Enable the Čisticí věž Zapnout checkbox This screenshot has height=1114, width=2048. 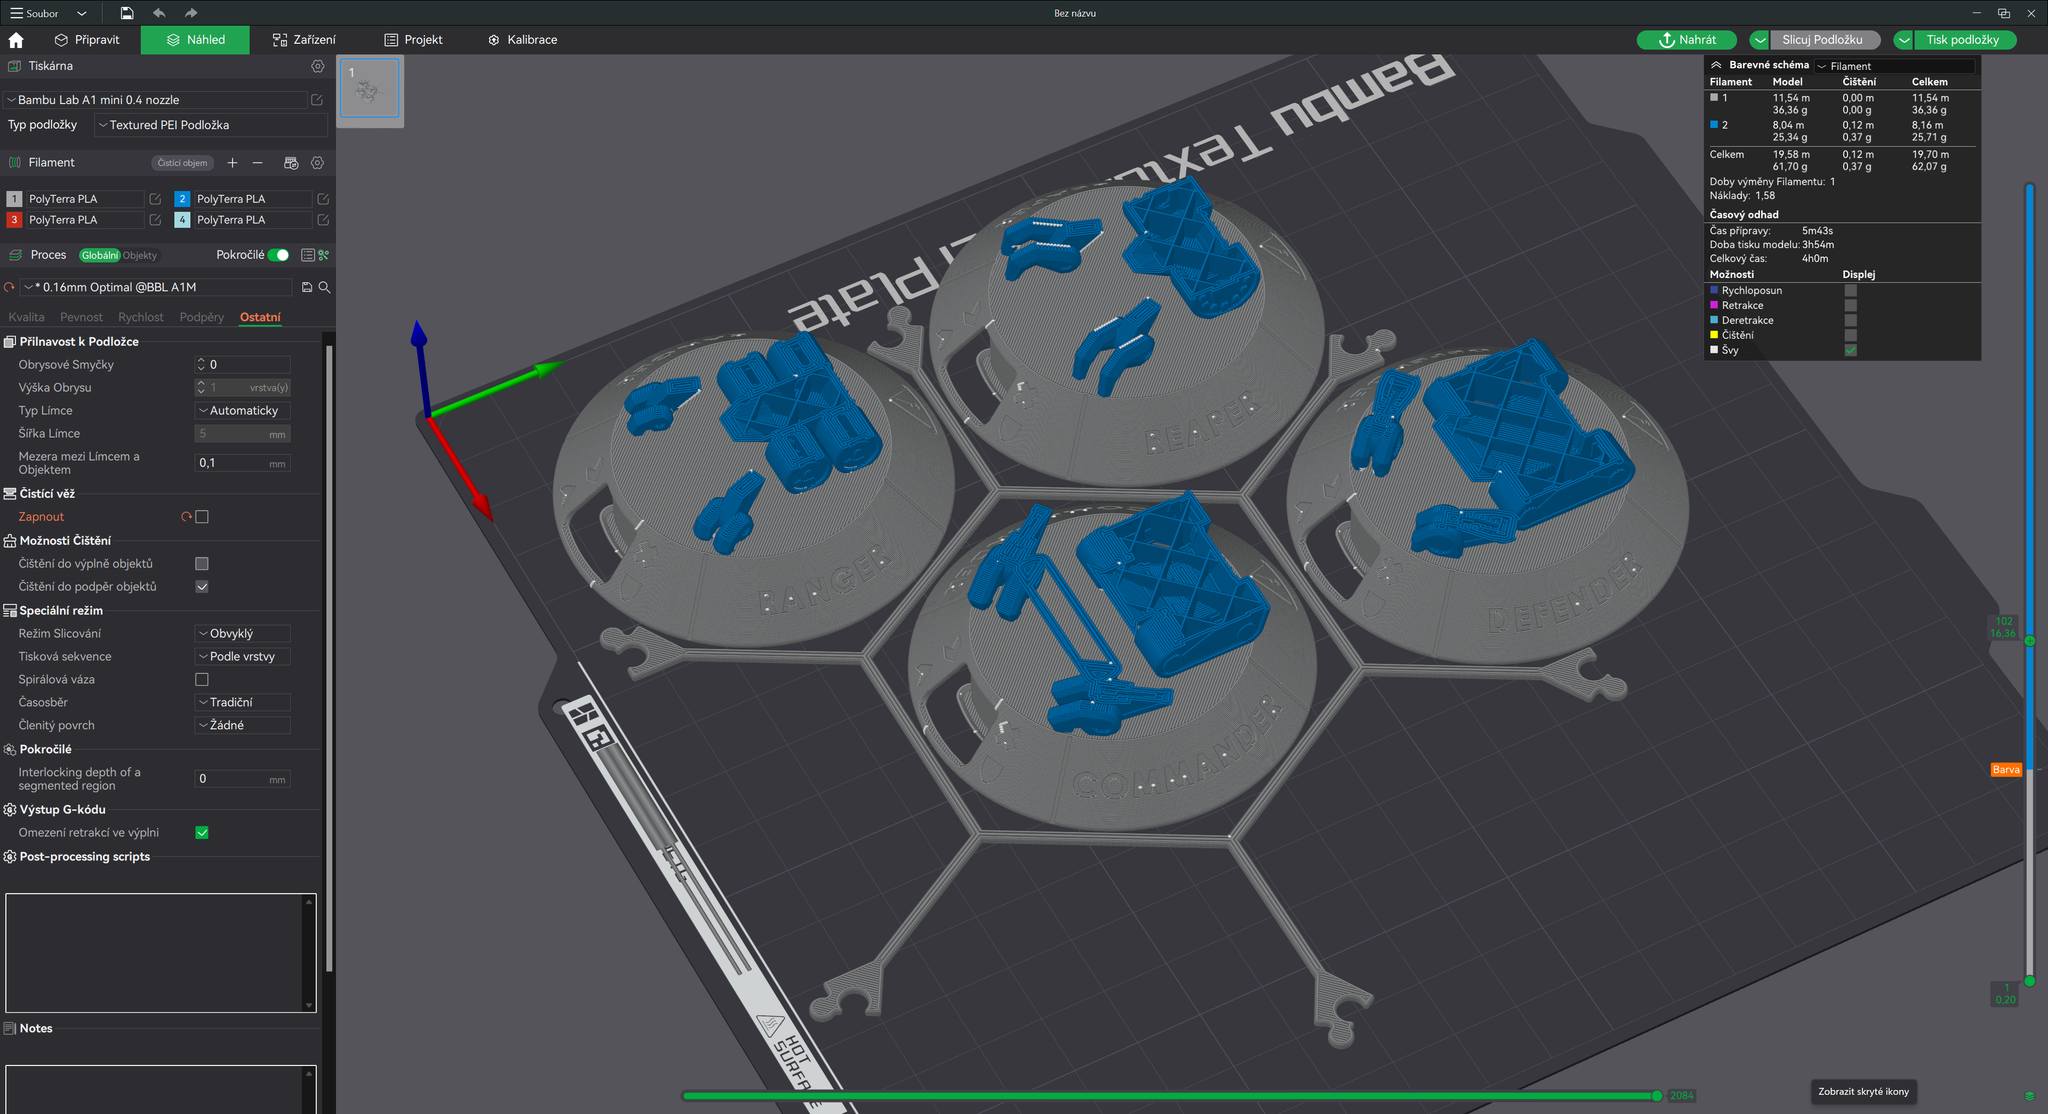tap(202, 517)
